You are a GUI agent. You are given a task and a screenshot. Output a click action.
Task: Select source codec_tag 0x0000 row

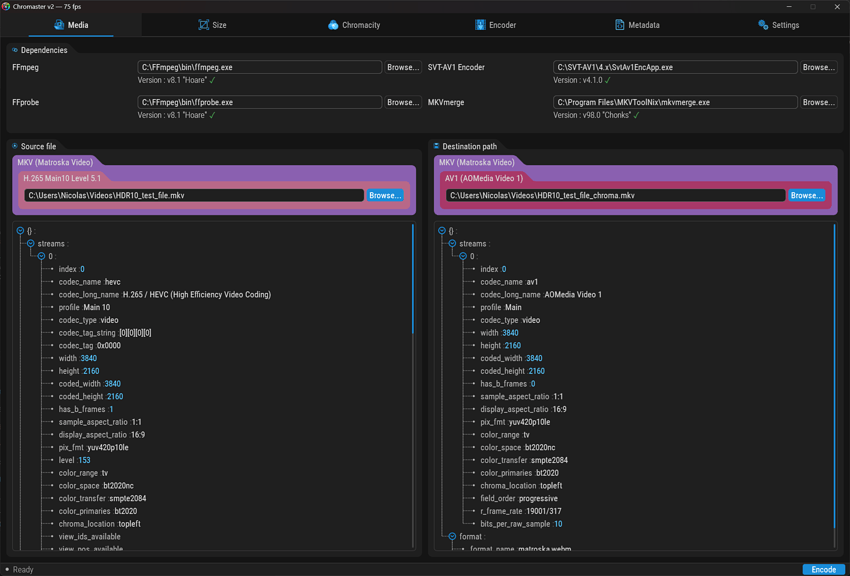click(89, 345)
